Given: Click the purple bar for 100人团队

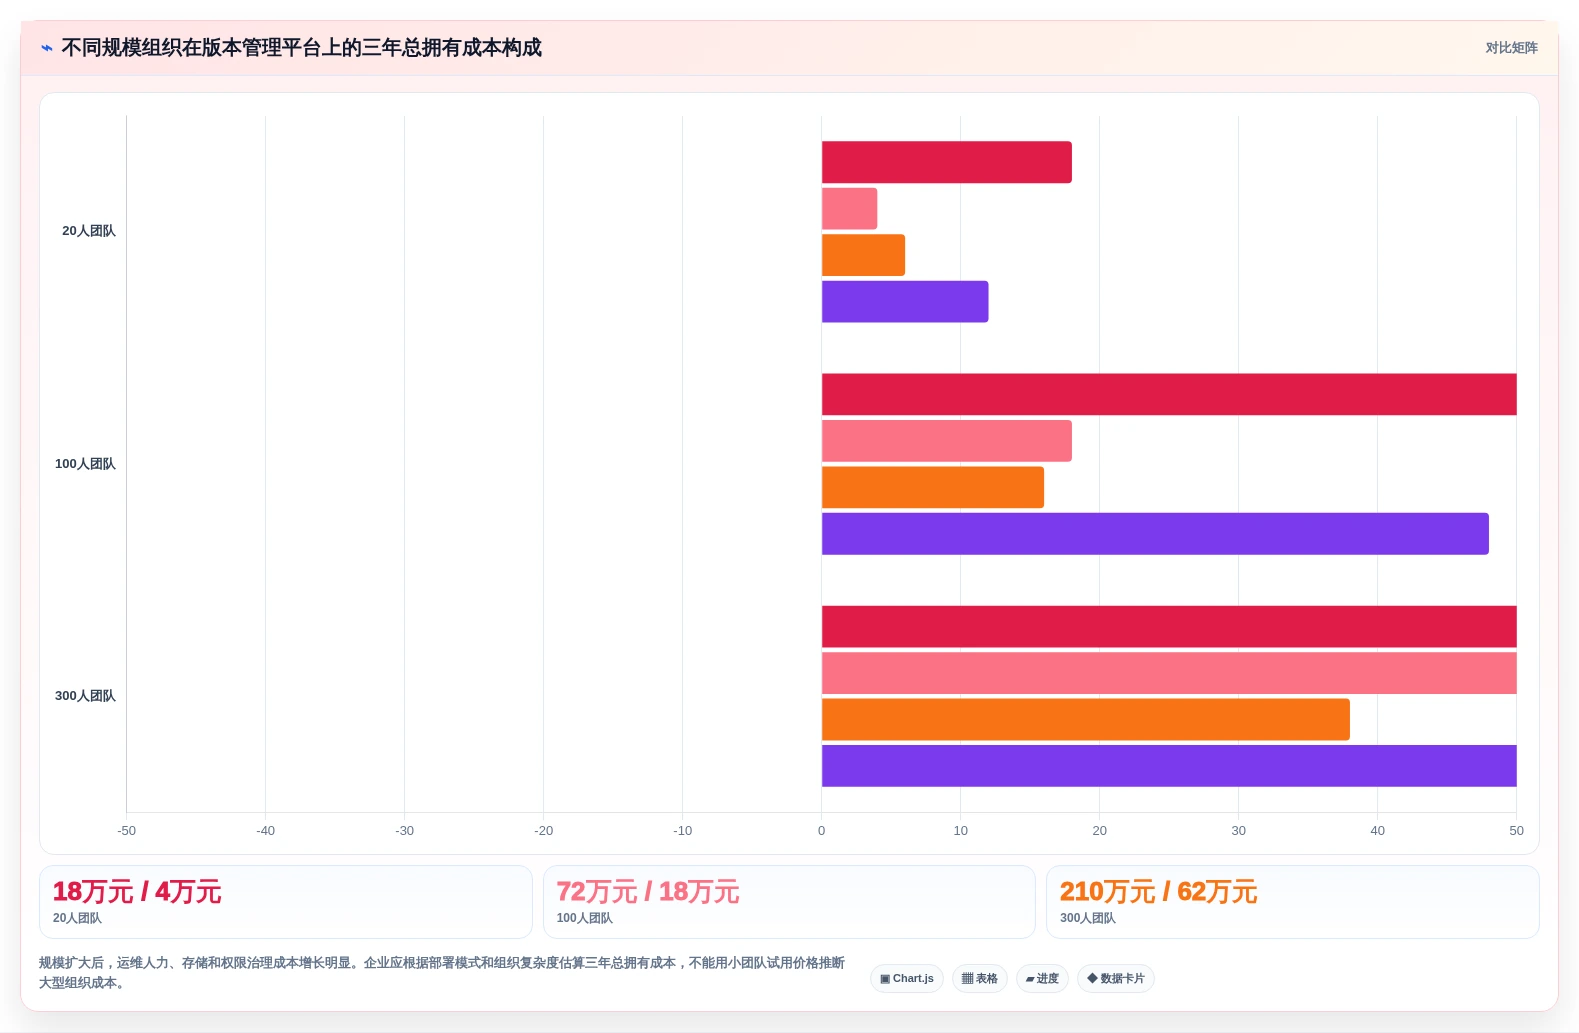Looking at the screenshot, I should point(1155,534).
